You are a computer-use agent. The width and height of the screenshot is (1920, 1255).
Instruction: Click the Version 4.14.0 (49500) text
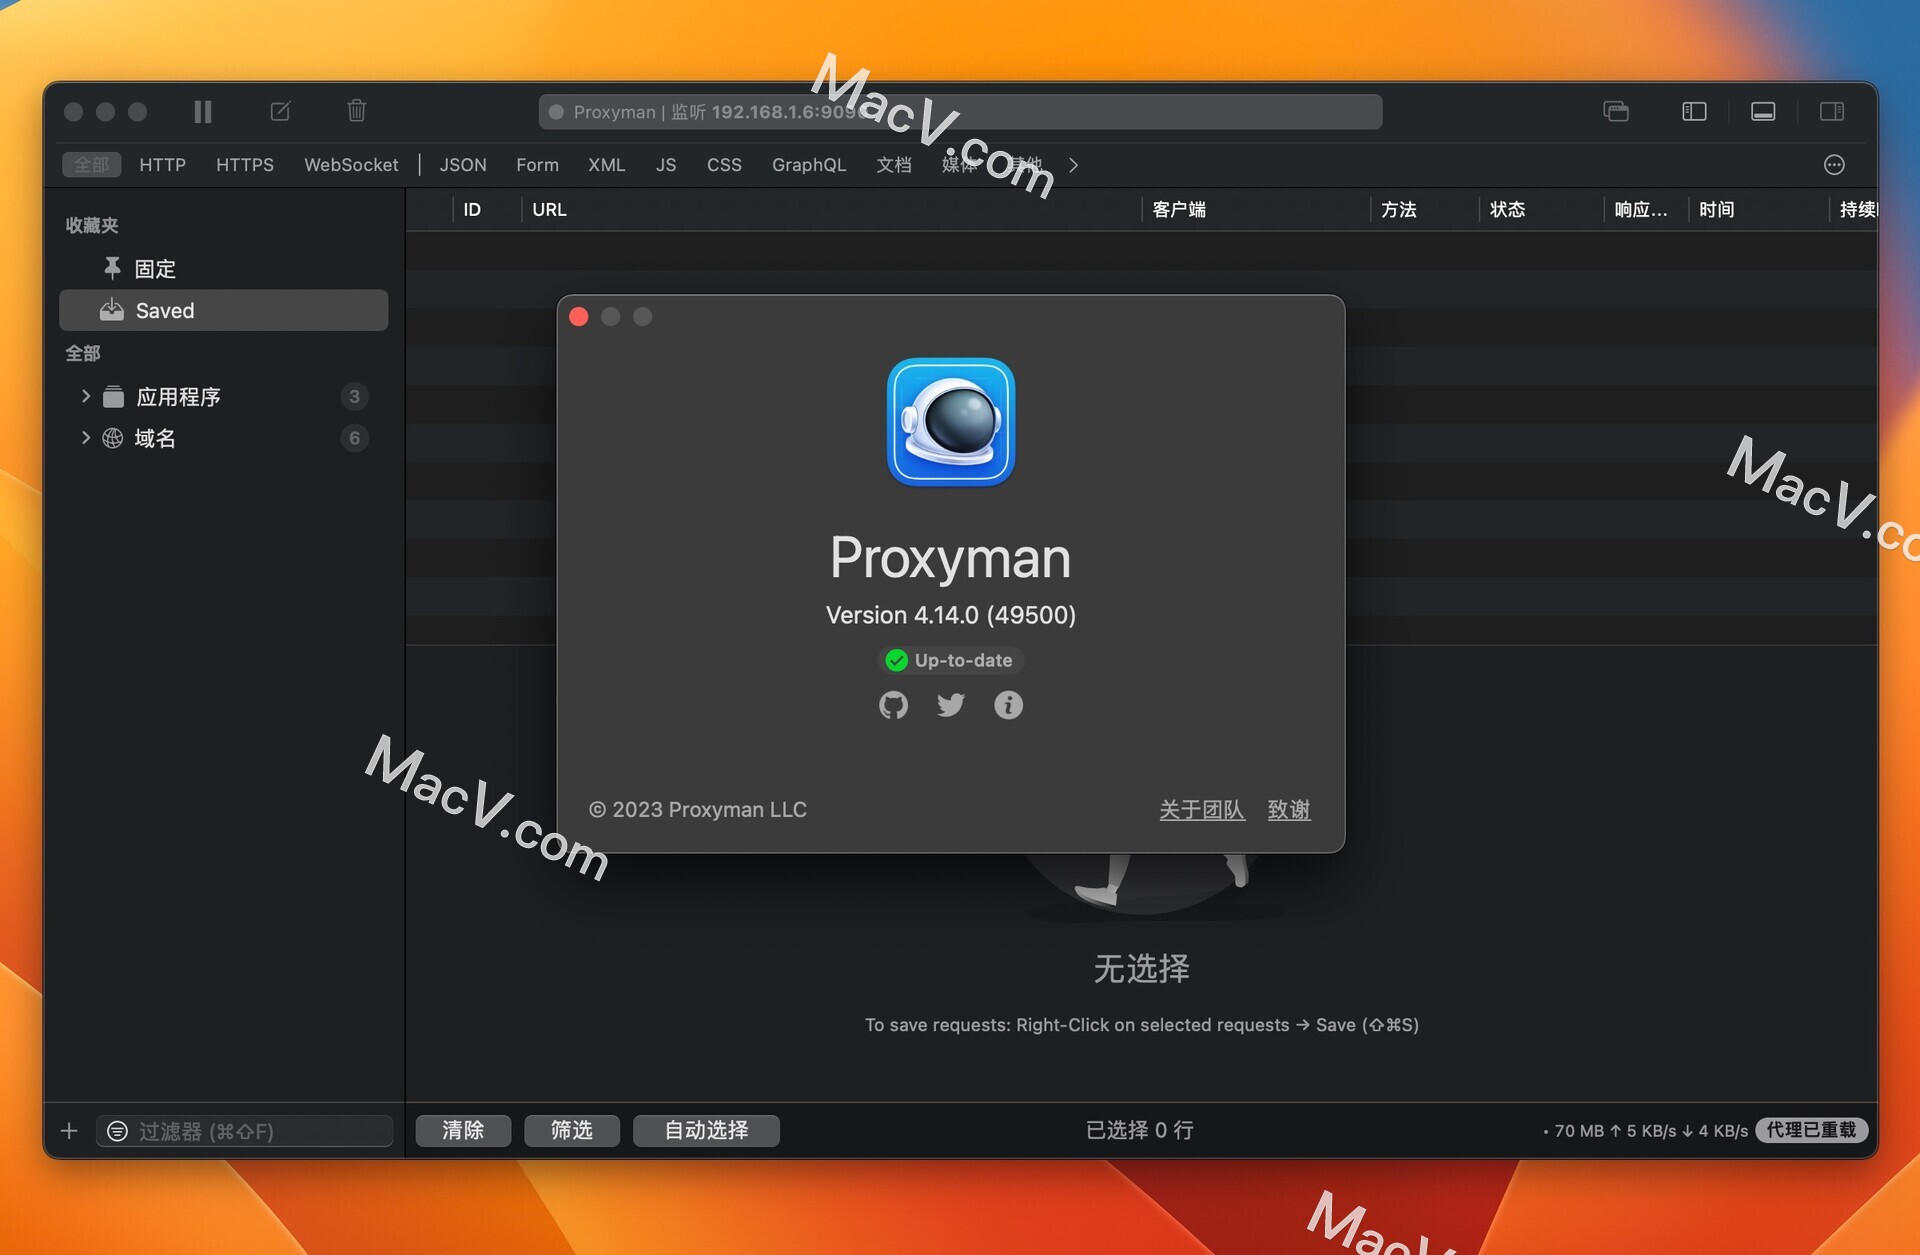(951, 615)
